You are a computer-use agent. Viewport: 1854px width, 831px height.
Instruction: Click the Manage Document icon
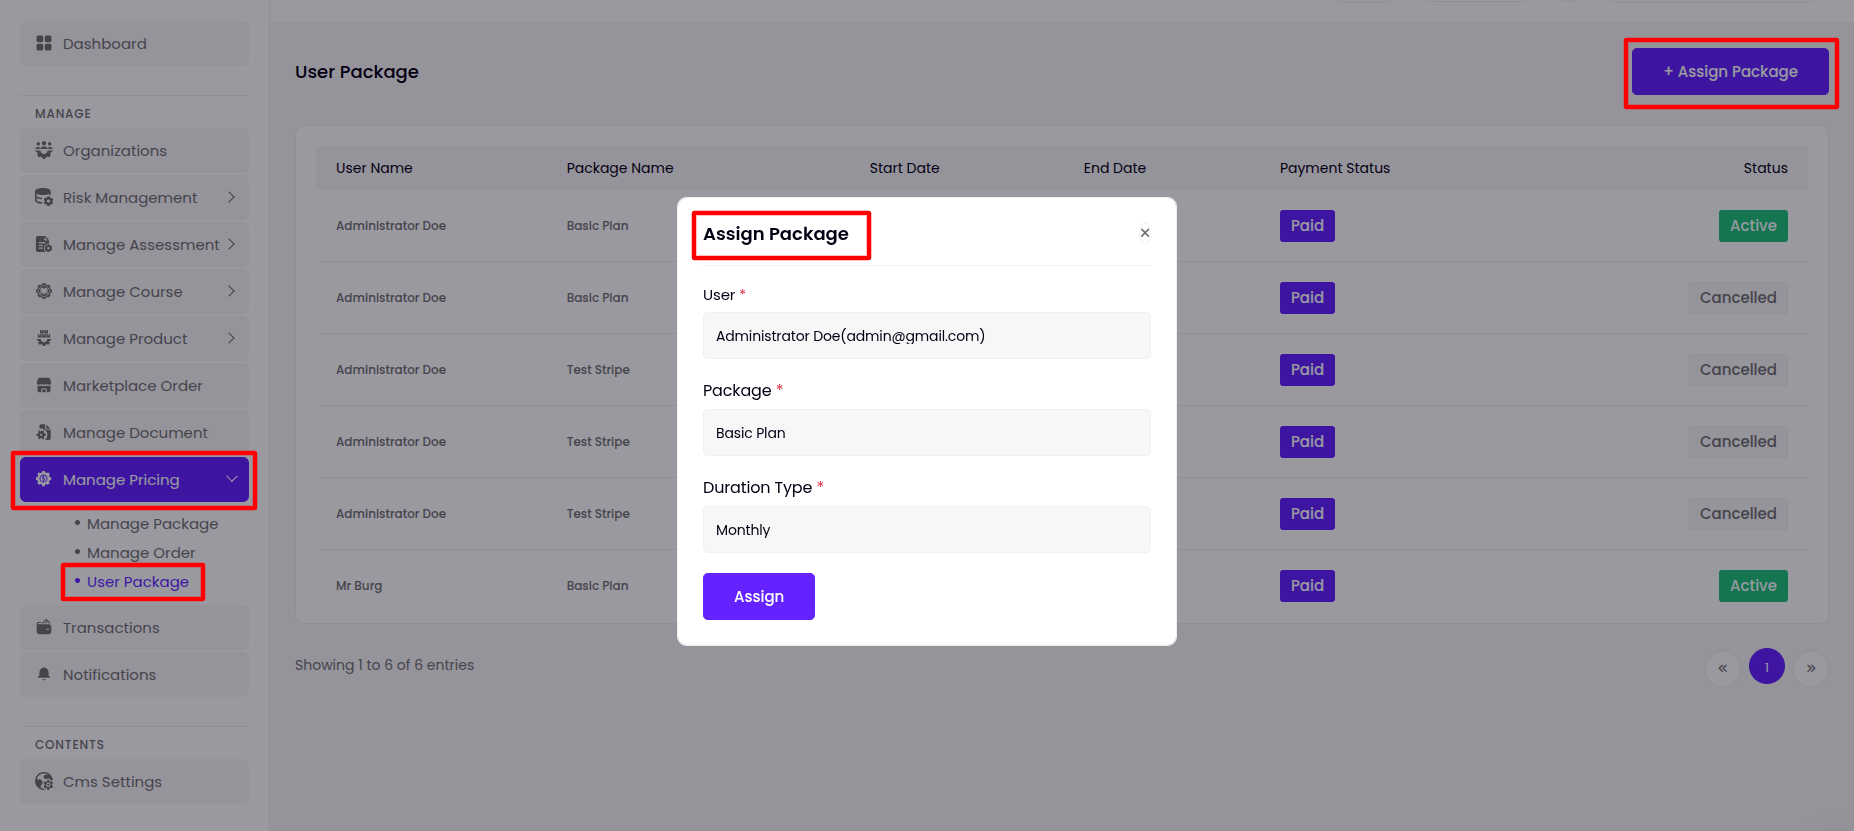pos(44,432)
